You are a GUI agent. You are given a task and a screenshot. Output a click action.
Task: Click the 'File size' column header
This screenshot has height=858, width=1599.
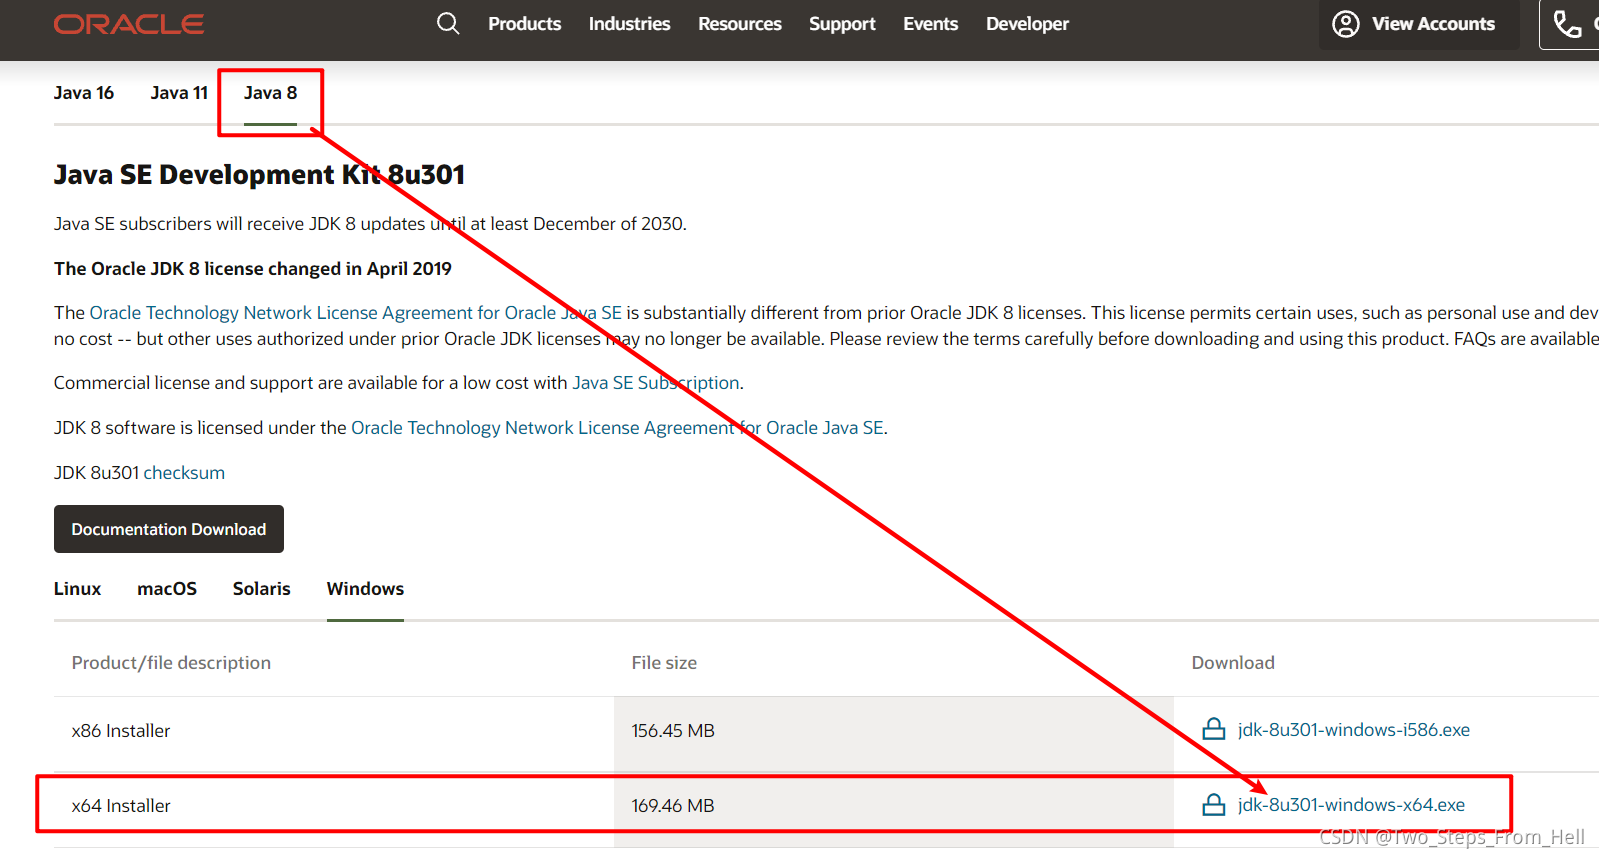(664, 663)
